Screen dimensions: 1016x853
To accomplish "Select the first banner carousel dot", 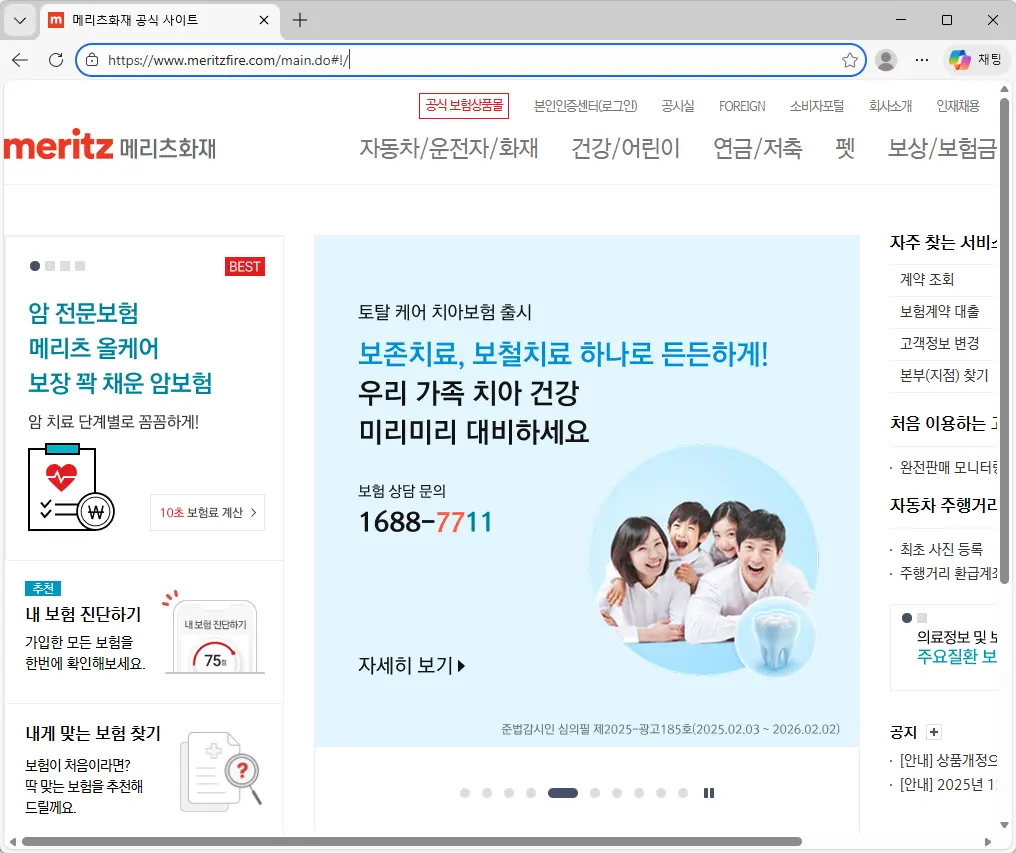I will [465, 793].
